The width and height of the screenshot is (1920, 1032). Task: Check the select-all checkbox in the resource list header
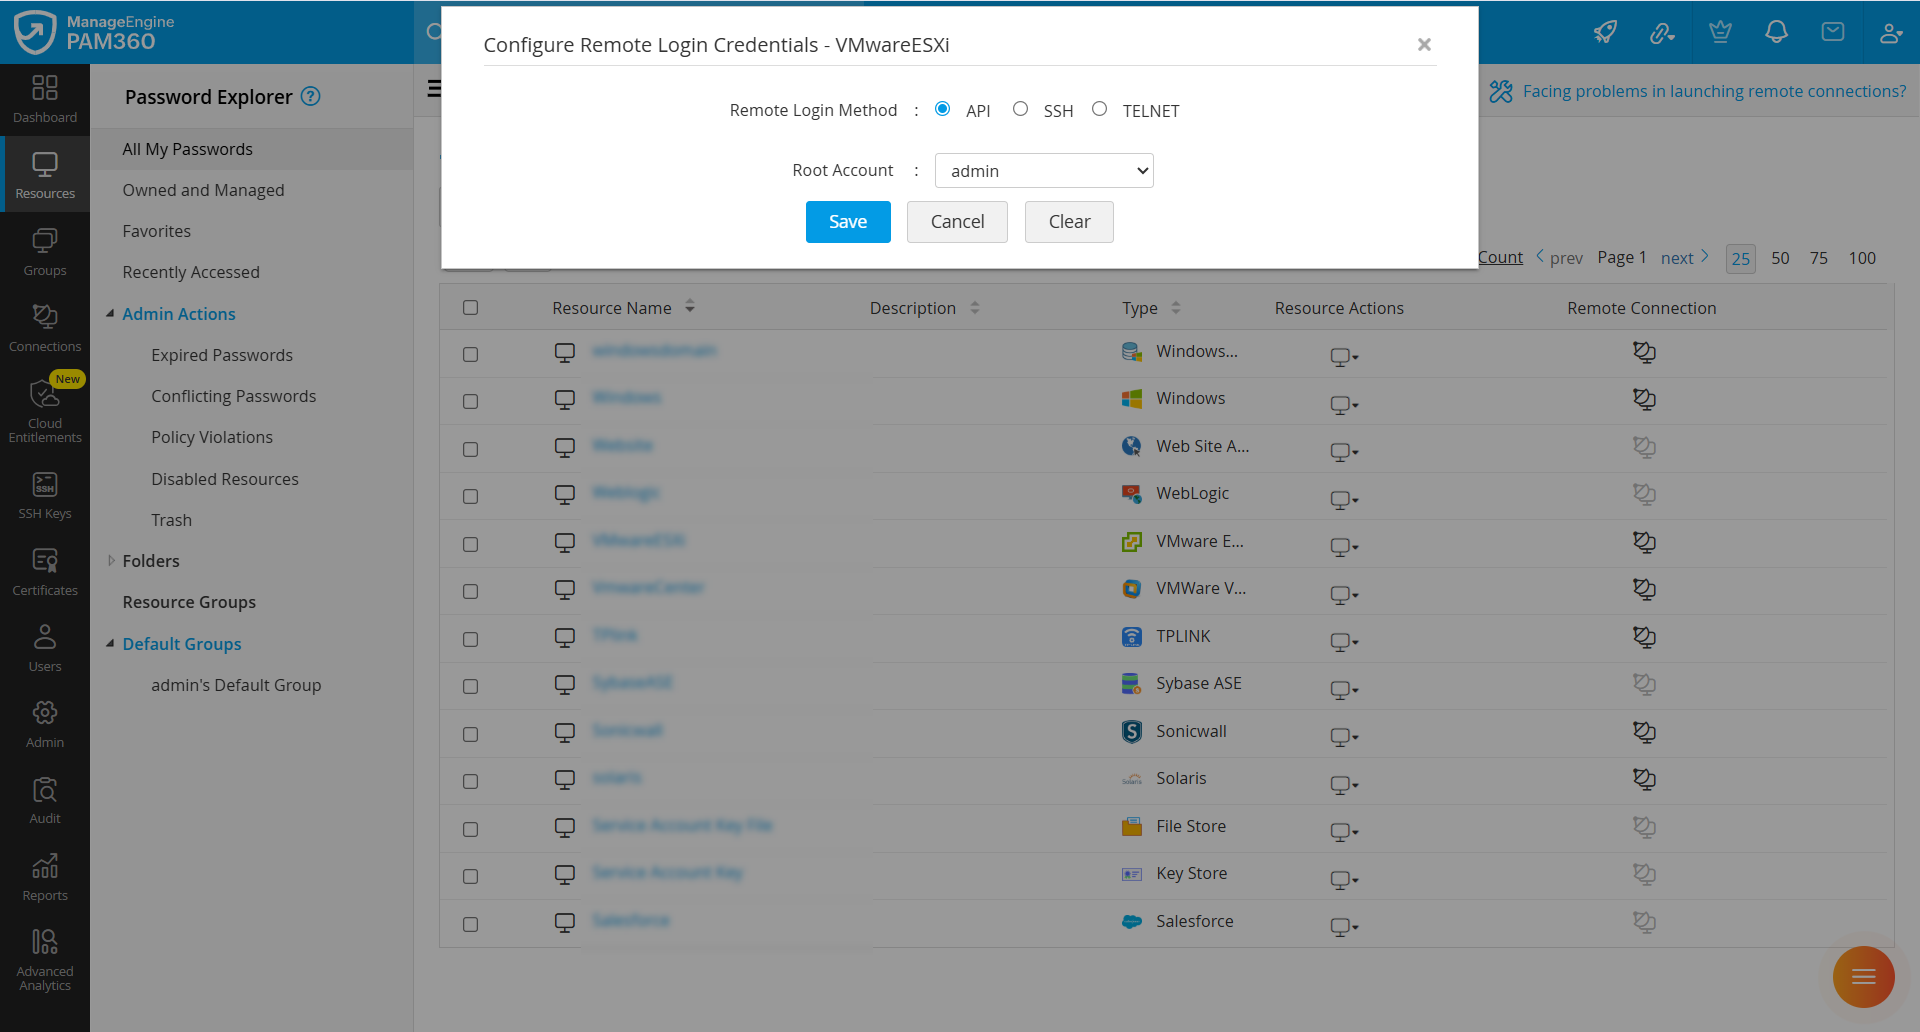[x=471, y=307]
